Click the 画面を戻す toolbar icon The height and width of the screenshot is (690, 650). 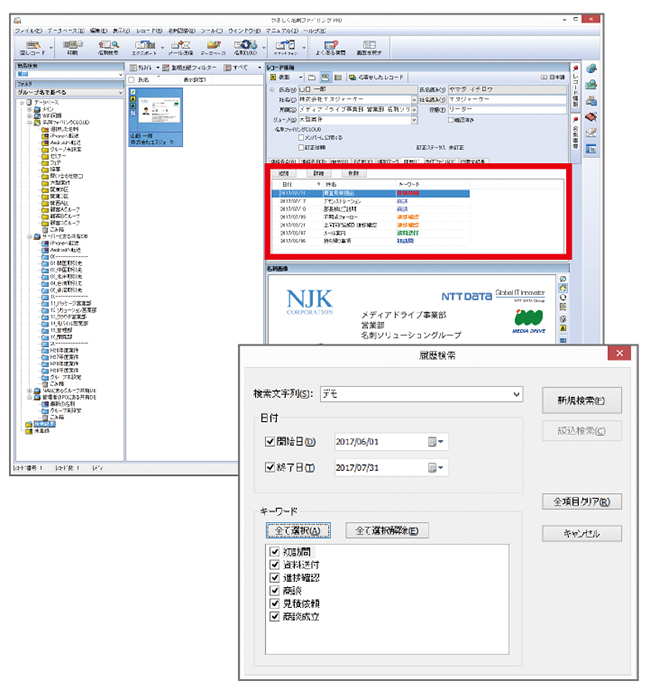pyautogui.click(x=369, y=48)
